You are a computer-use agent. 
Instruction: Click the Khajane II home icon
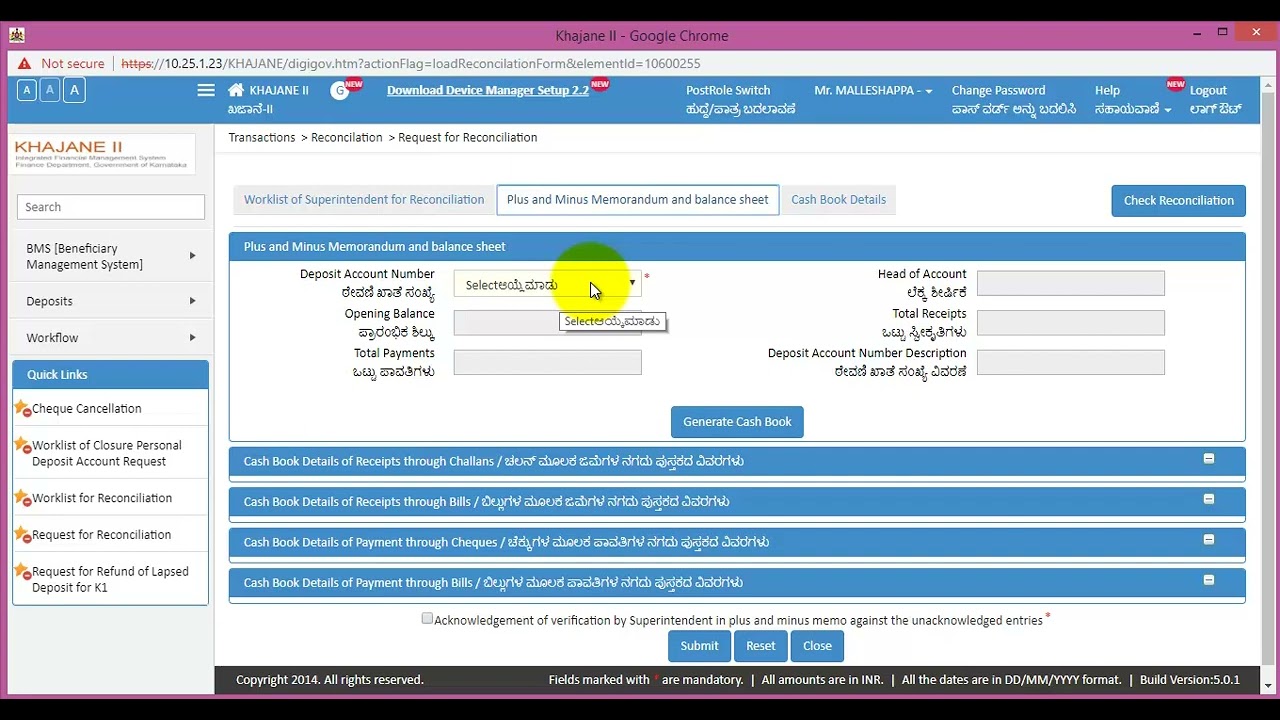tap(236, 90)
